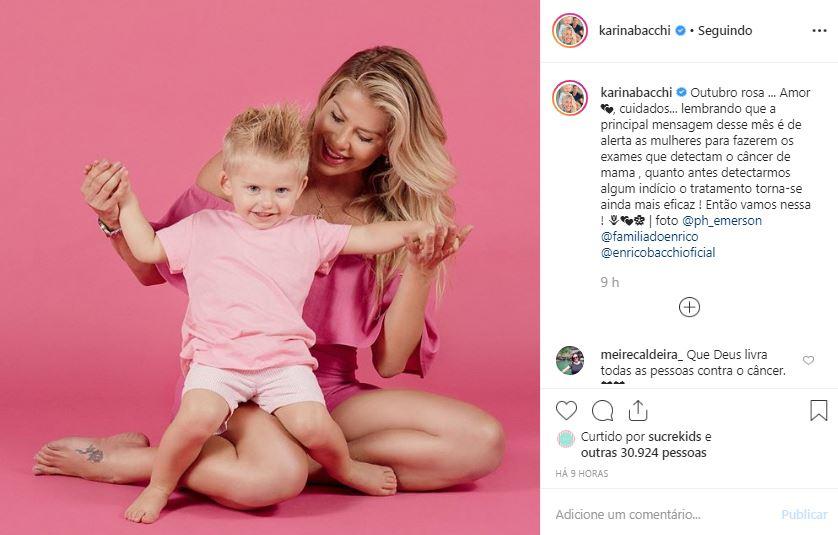838x535 pixels.
Task: Like meirecaldeira_ comment with small heart
Action: click(x=809, y=360)
